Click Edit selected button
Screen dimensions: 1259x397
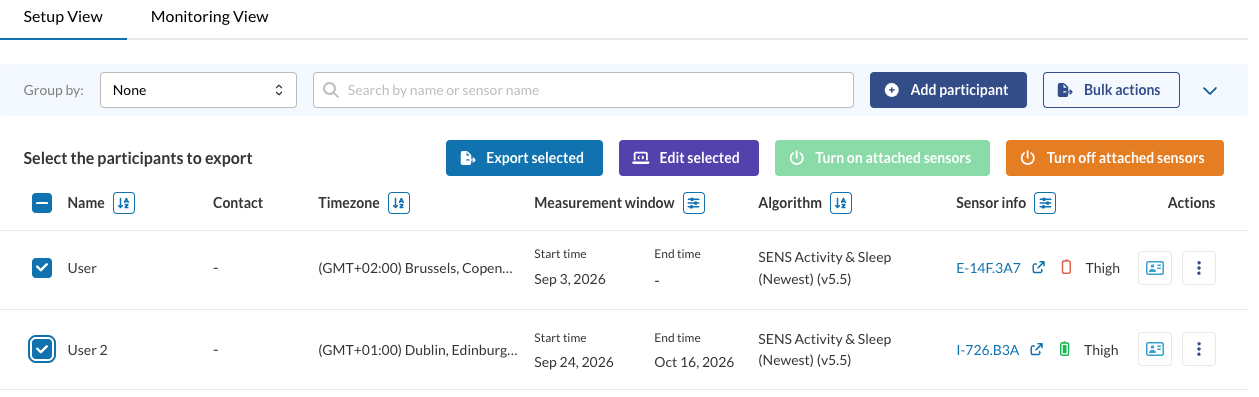pos(688,158)
